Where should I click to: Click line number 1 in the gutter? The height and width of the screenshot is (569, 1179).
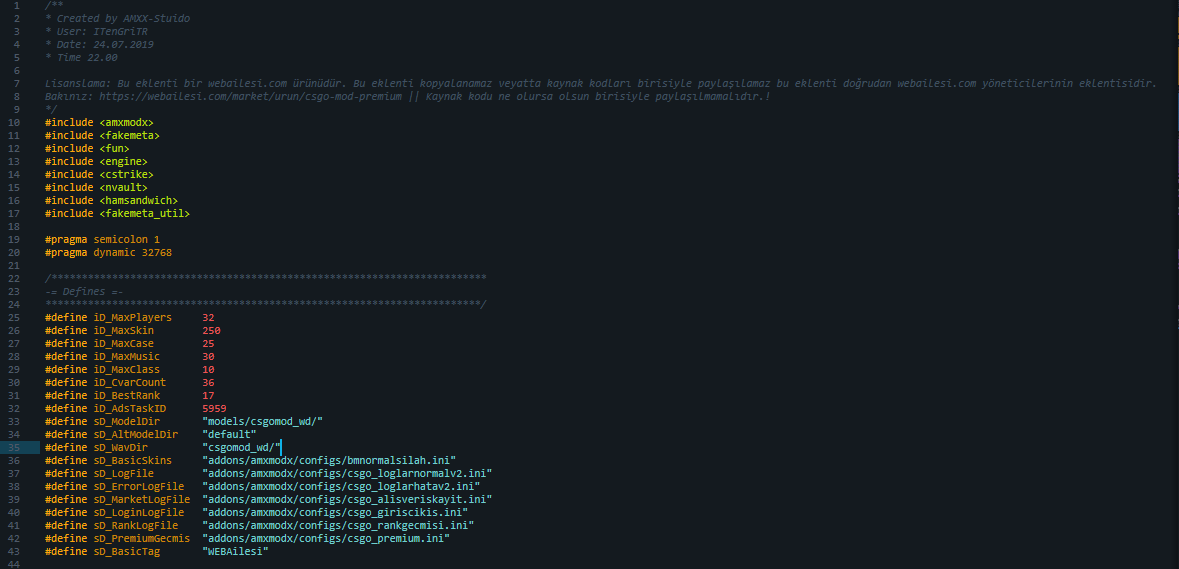[x=17, y=5]
